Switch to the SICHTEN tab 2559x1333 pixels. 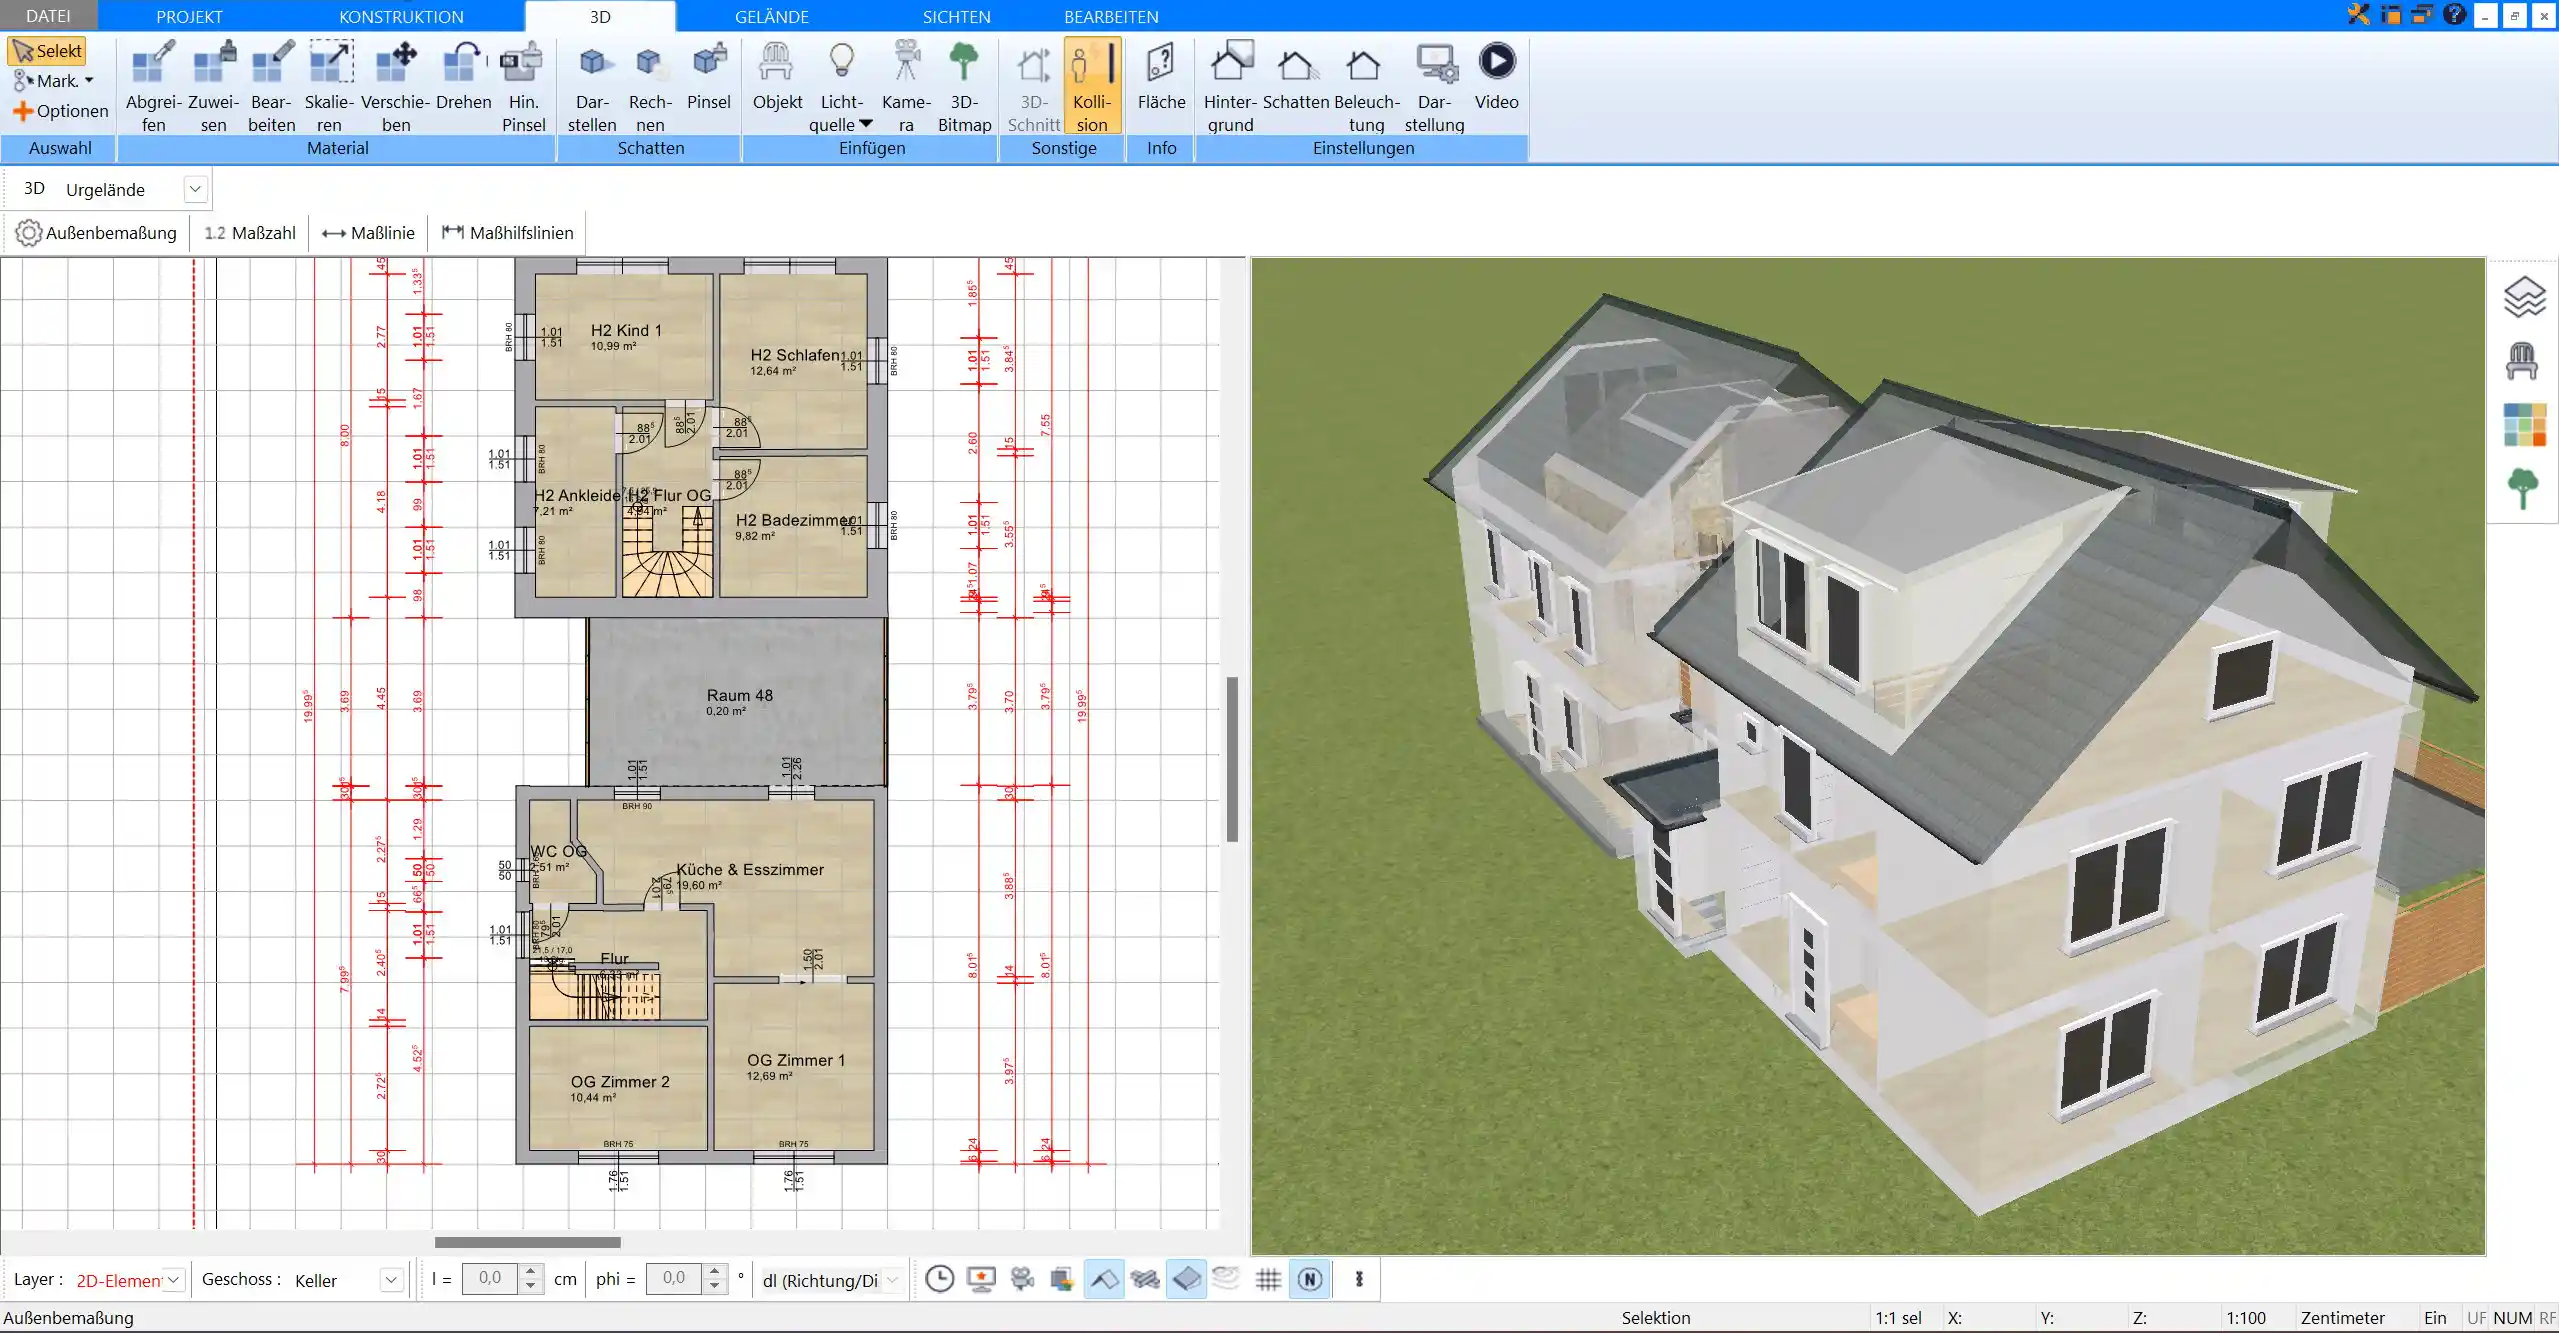click(956, 16)
